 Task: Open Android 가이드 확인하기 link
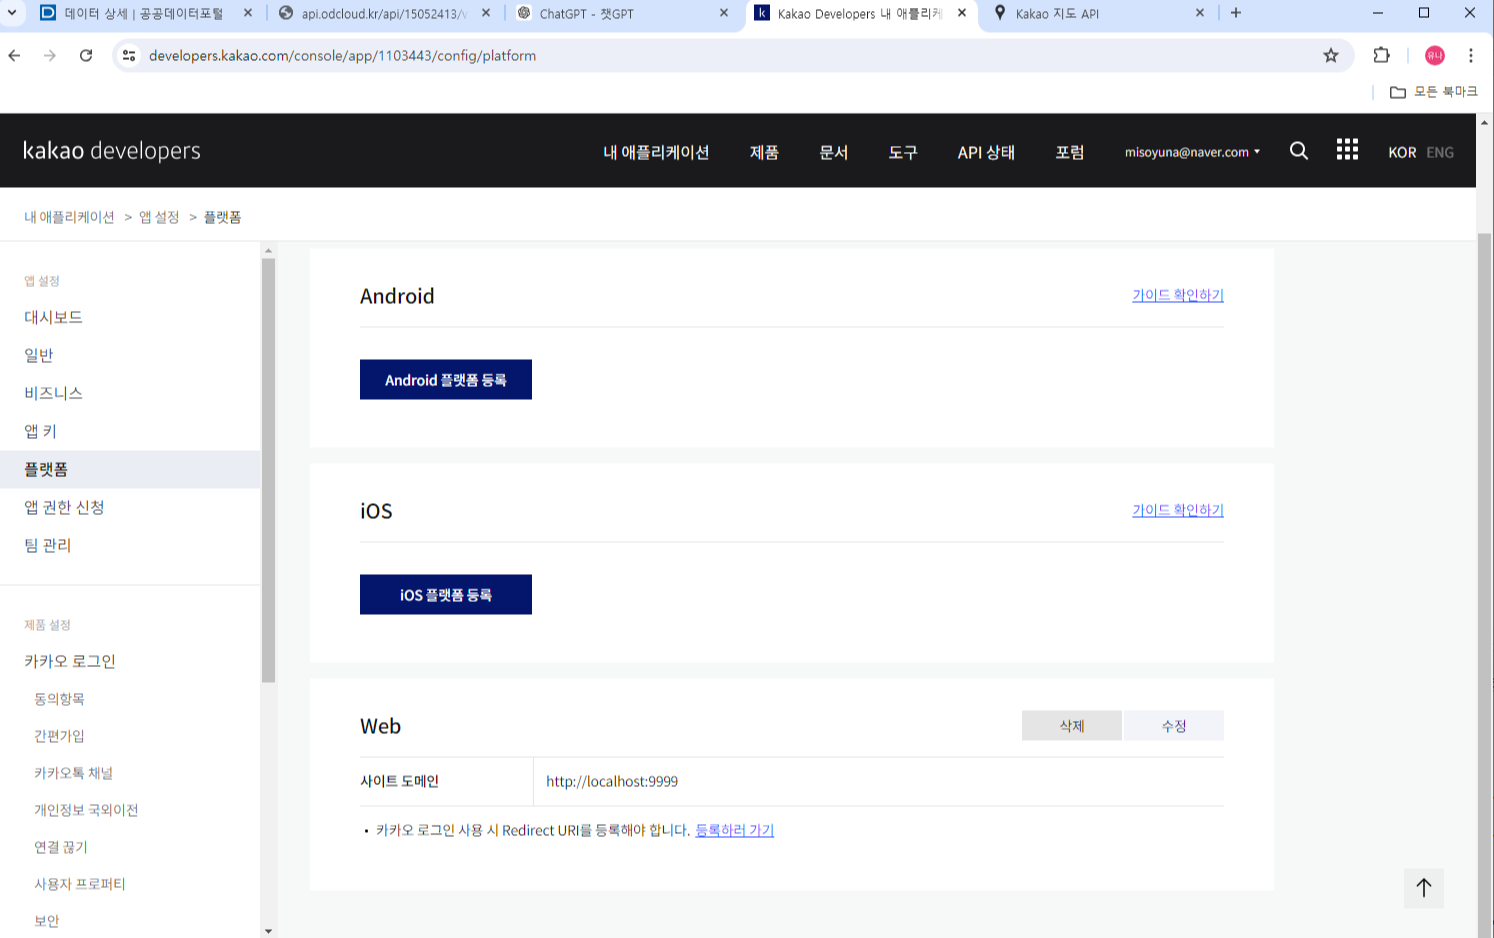1178,295
